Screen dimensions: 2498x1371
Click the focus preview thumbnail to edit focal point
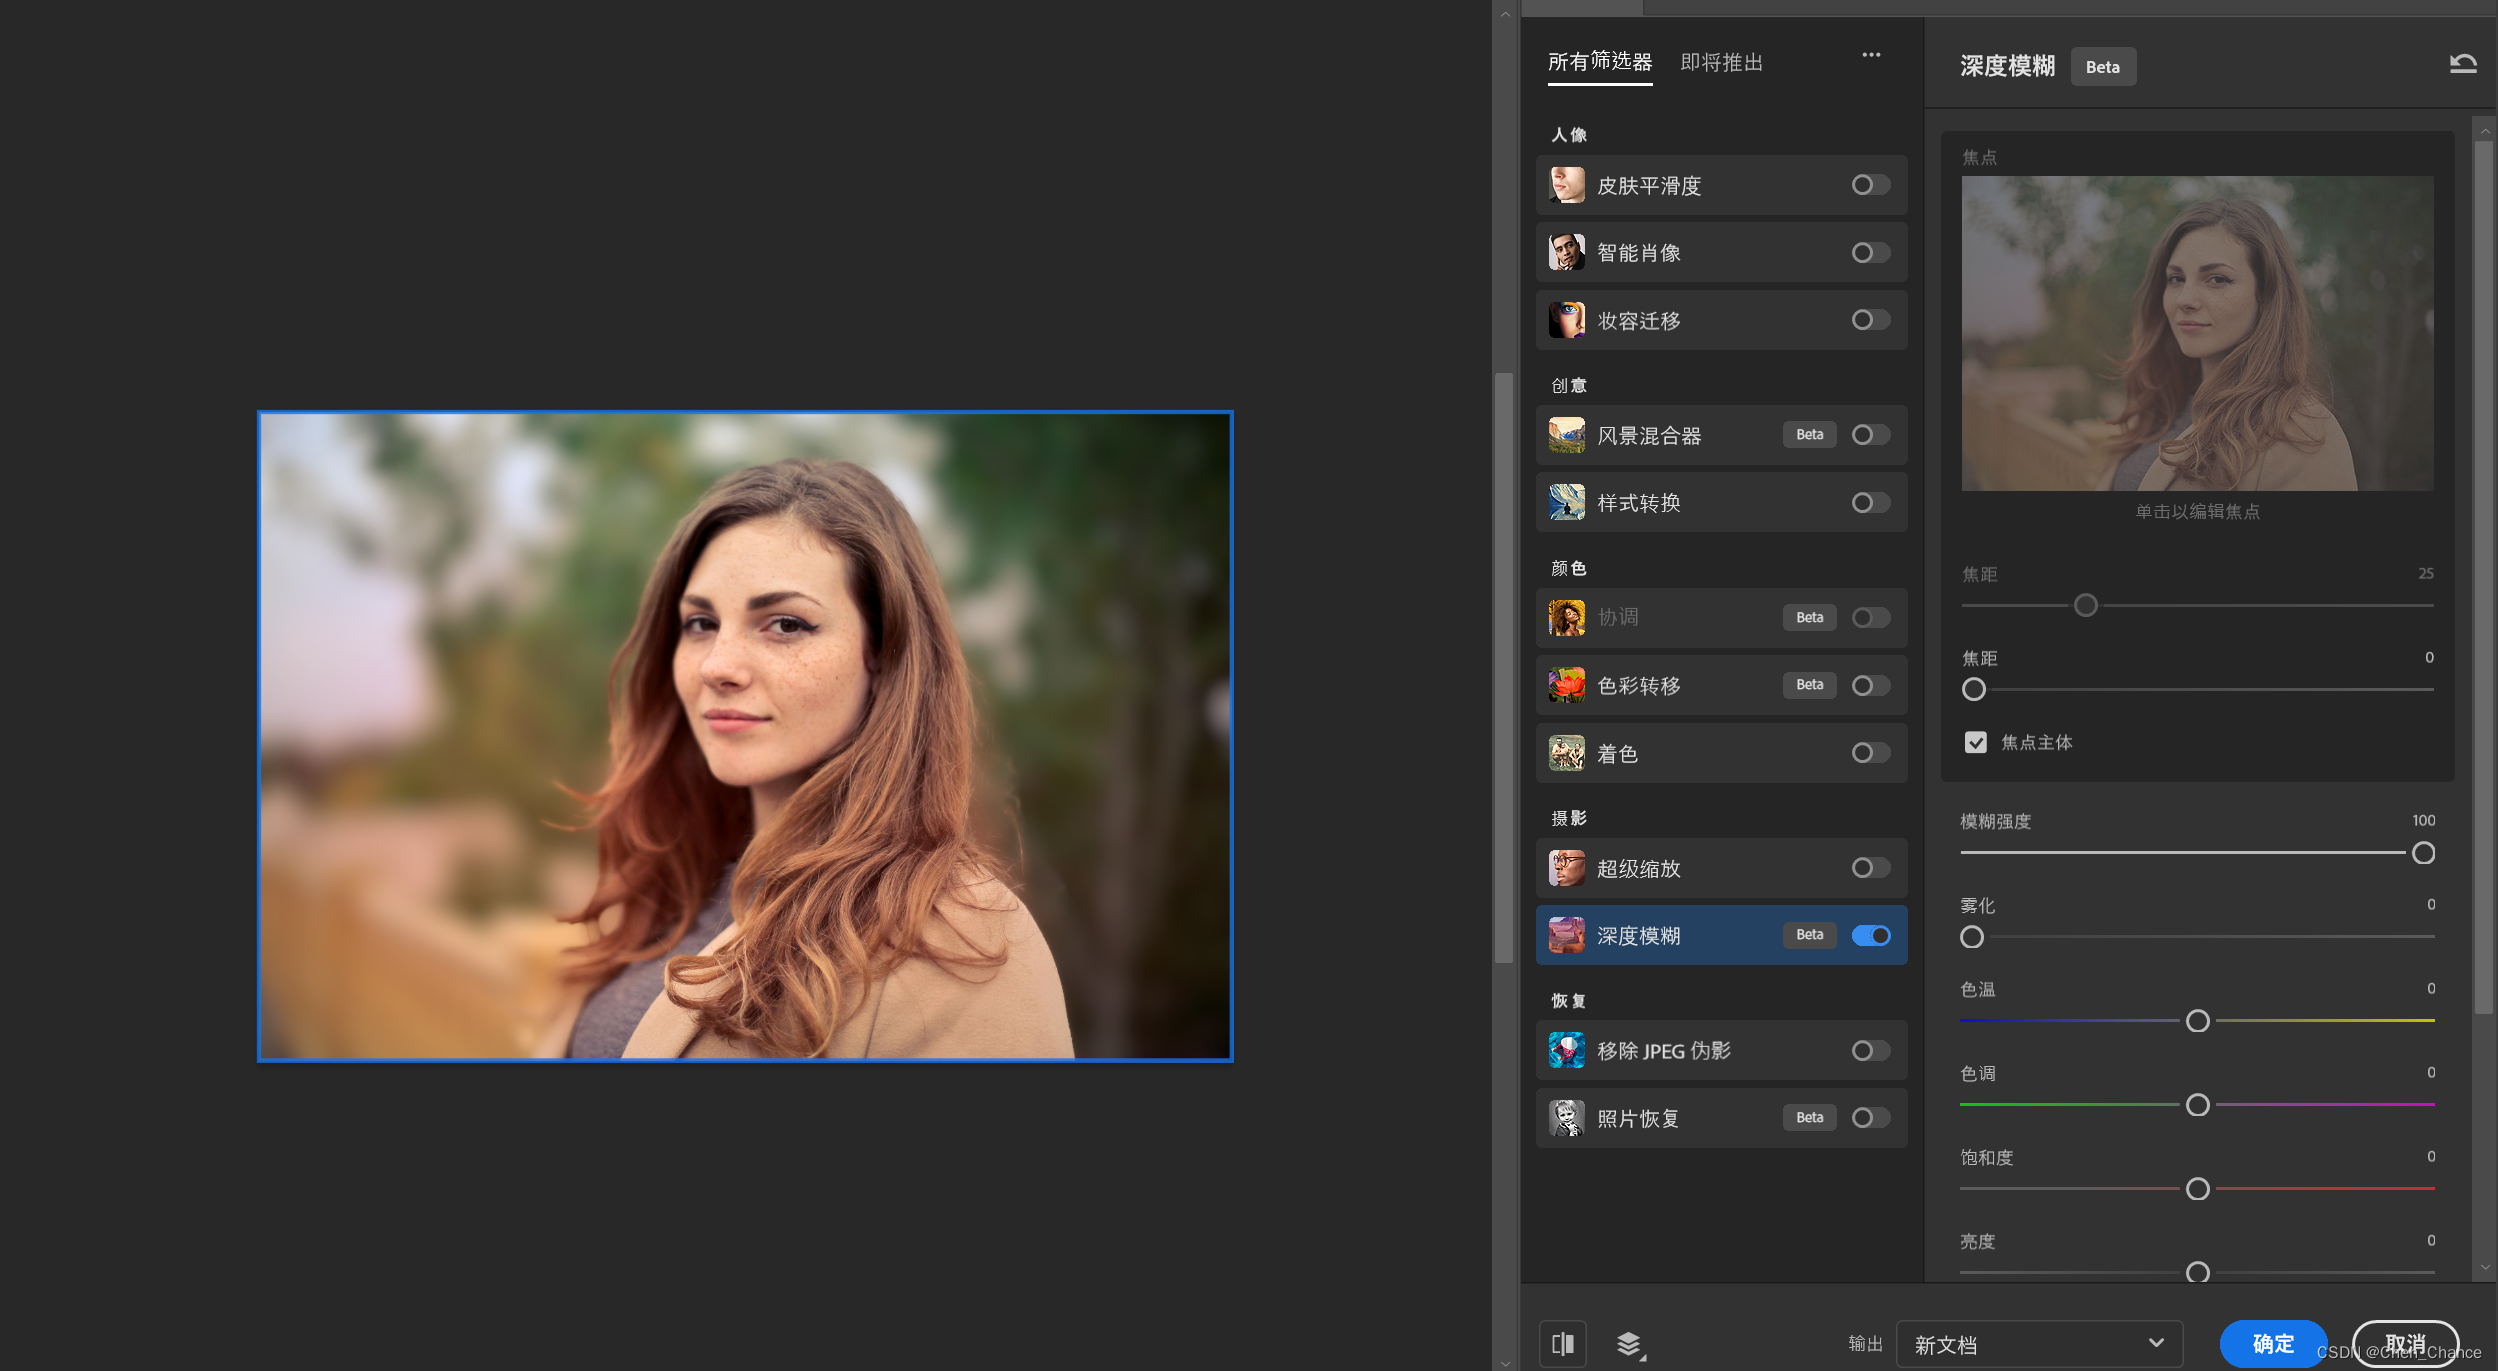pos(2197,334)
